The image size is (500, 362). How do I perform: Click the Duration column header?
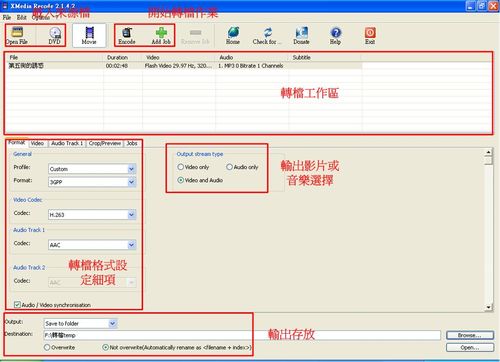(123, 57)
